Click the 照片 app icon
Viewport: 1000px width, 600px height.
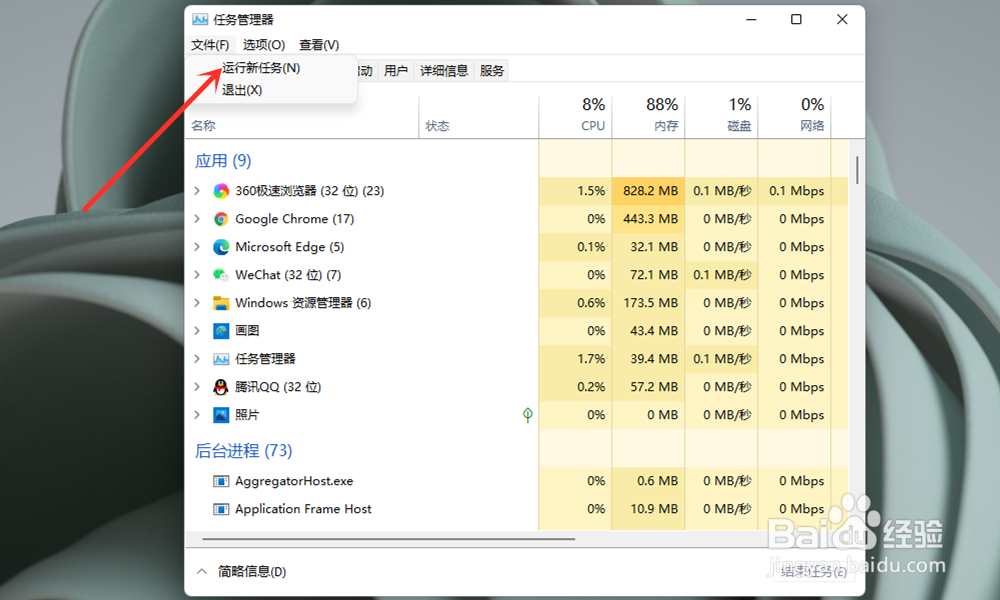[x=221, y=415]
